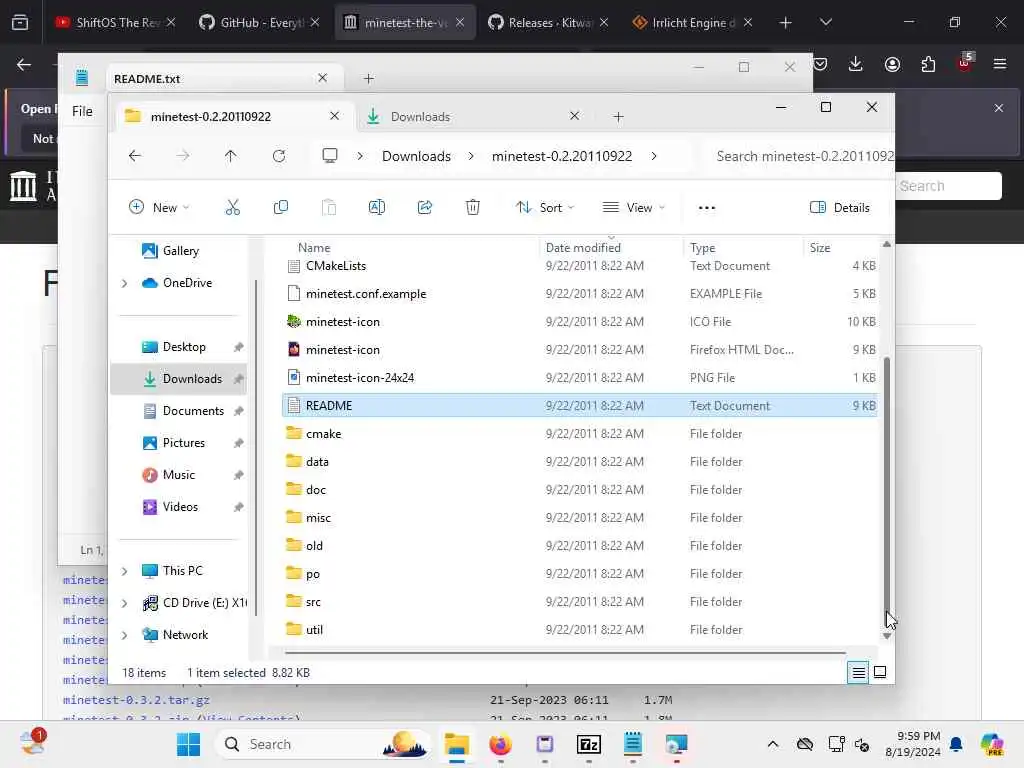The image size is (1024, 768).
Task: Select the minetest.conf.example file
Action: (x=579, y=294)
